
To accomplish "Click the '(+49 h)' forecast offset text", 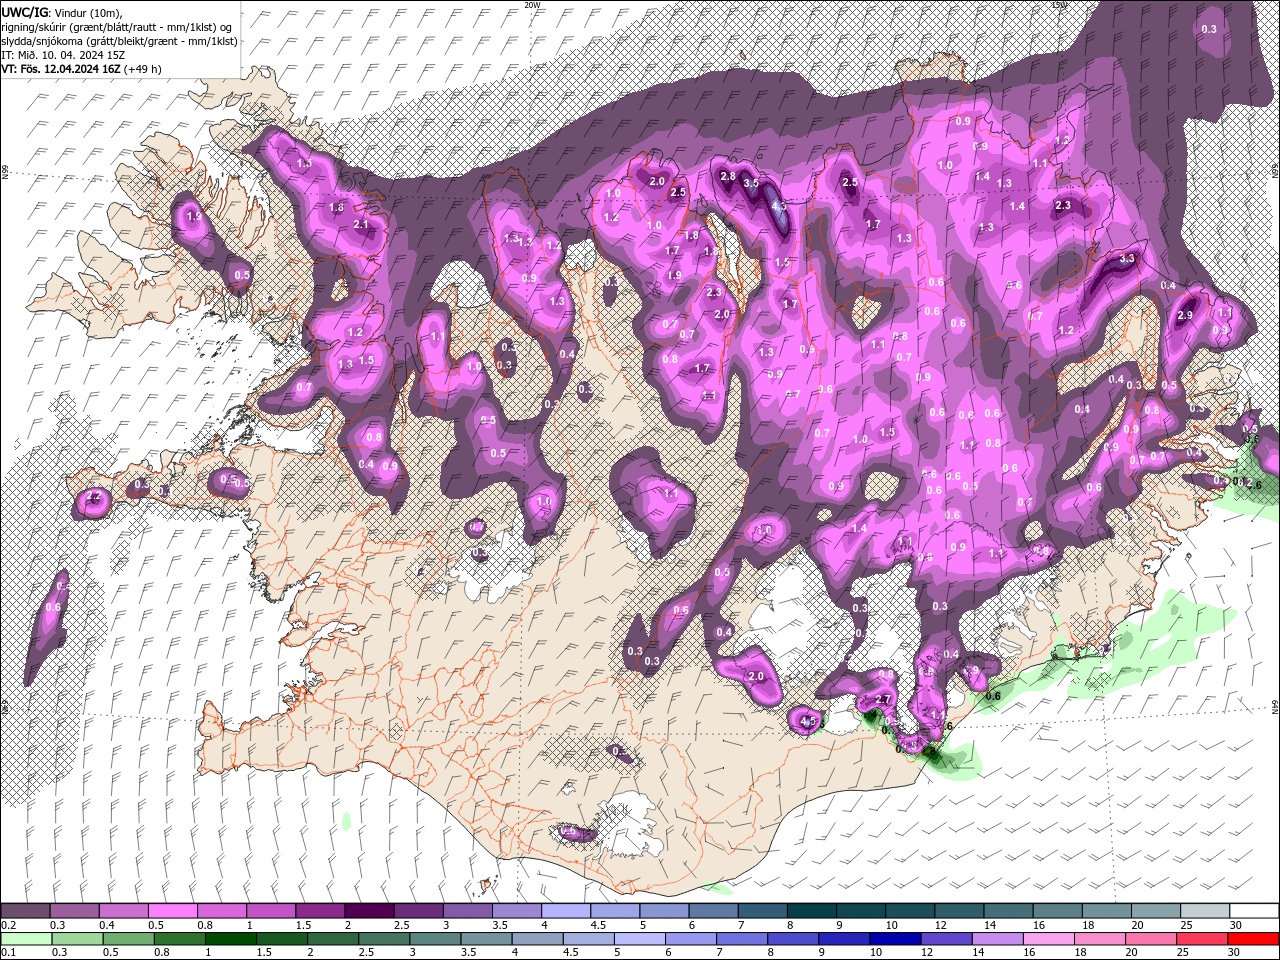I will pyautogui.click(x=144, y=69).
